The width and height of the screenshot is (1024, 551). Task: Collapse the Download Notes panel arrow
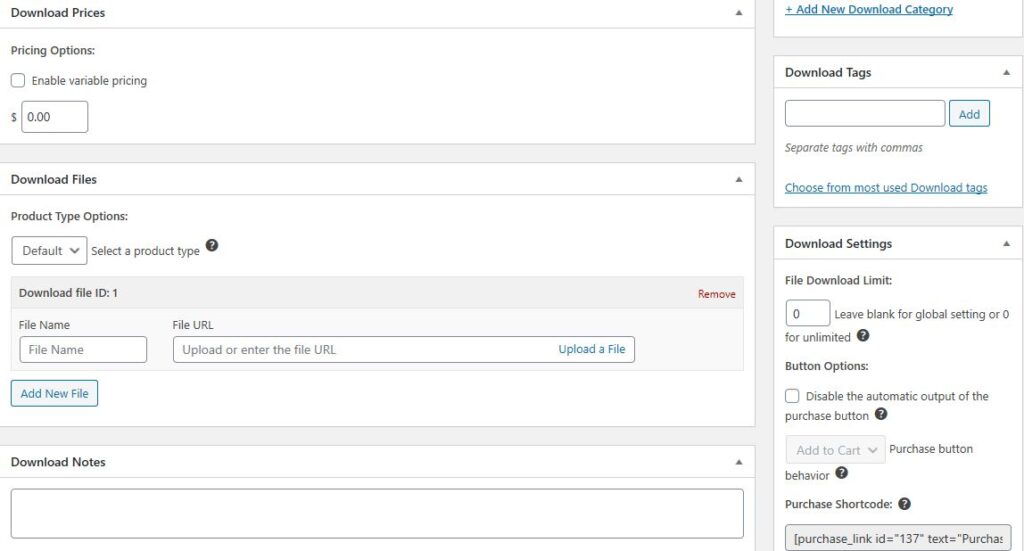[x=739, y=462]
